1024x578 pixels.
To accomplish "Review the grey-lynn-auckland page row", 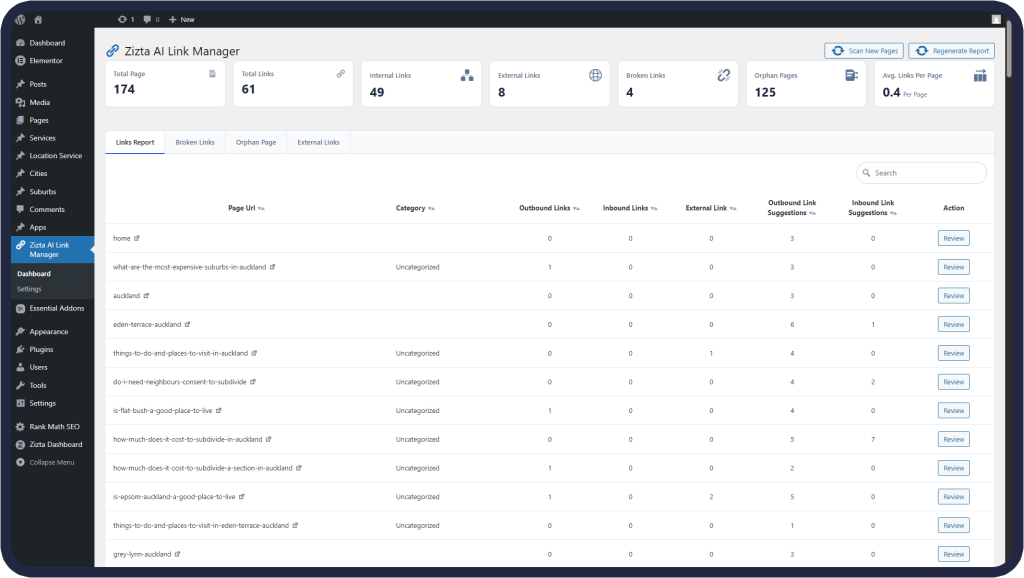I will pyautogui.click(x=953, y=553).
